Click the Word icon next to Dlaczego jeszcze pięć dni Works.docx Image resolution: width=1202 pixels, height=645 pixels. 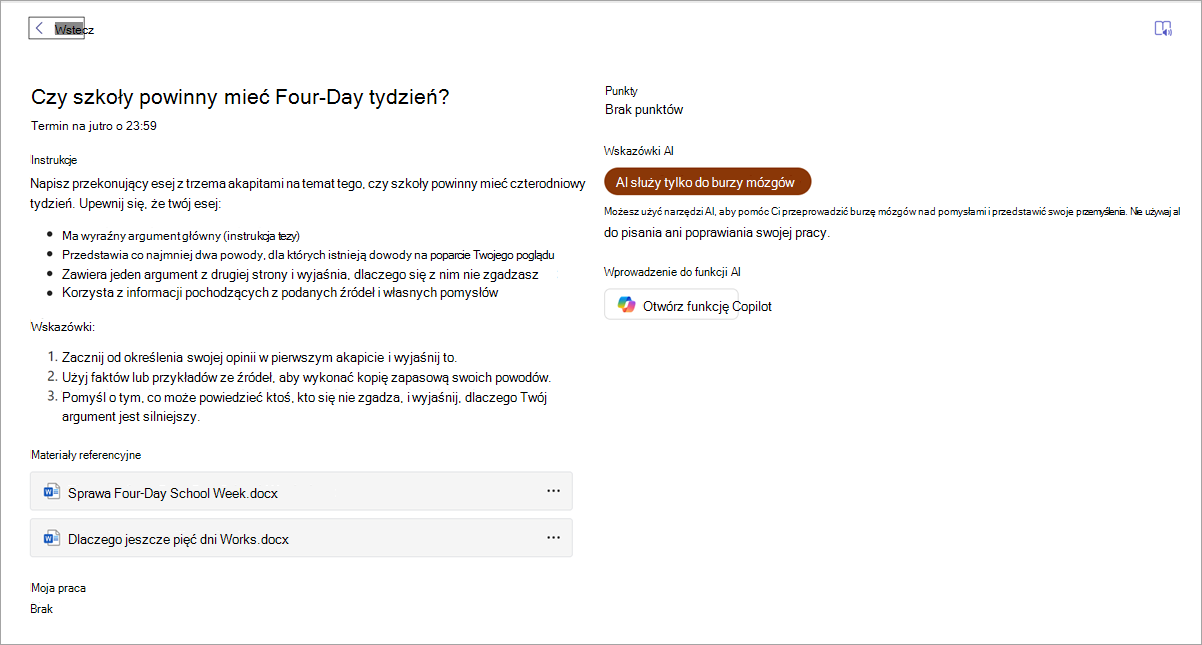[52, 538]
